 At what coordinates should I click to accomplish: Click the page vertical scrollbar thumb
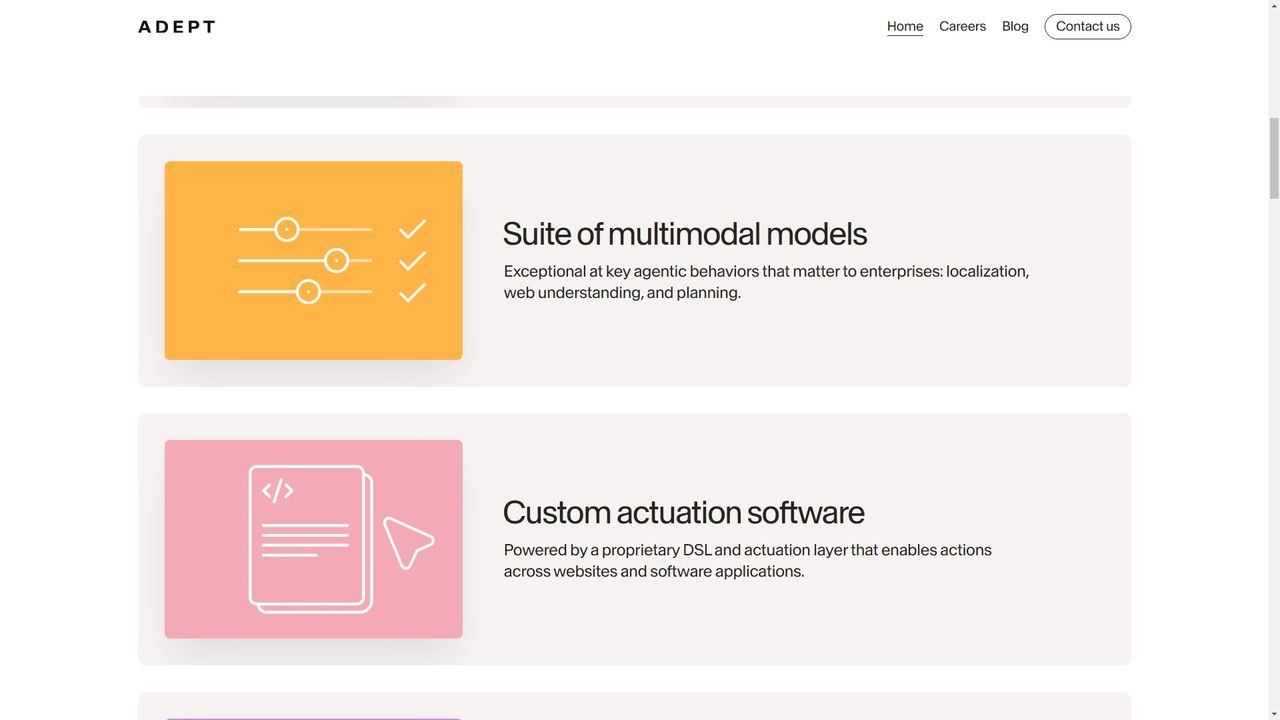tap(1274, 157)
